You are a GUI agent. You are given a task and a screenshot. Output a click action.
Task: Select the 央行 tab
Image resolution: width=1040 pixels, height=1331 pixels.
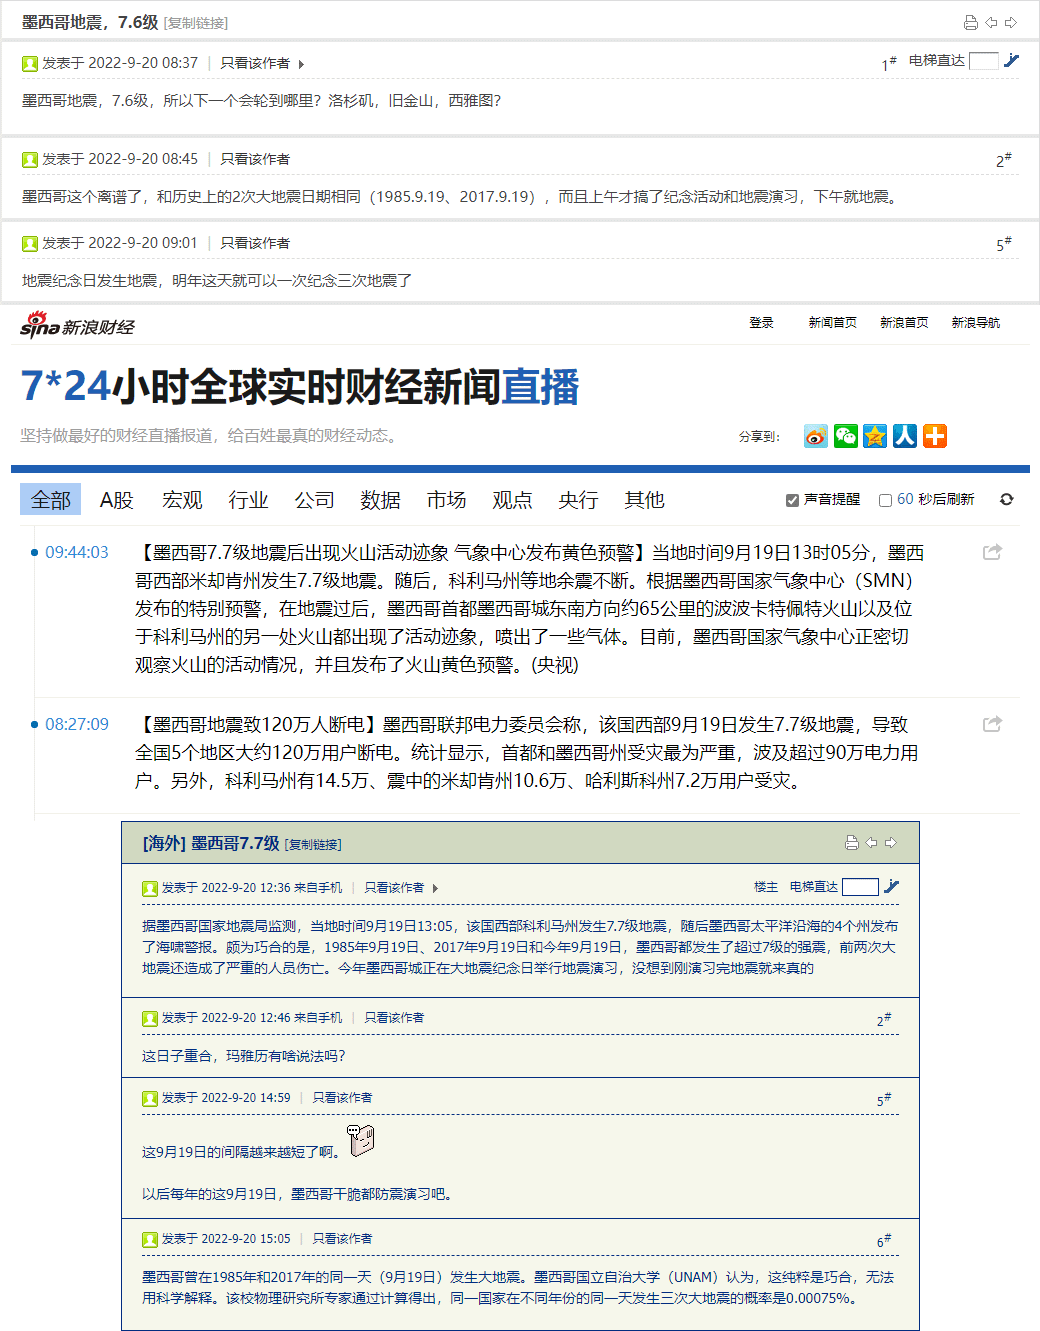[x=578, y=500]
